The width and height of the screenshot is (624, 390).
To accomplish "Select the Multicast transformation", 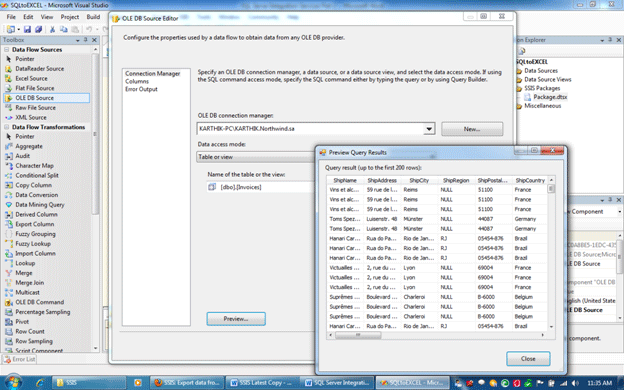I will tap(27, 292).
